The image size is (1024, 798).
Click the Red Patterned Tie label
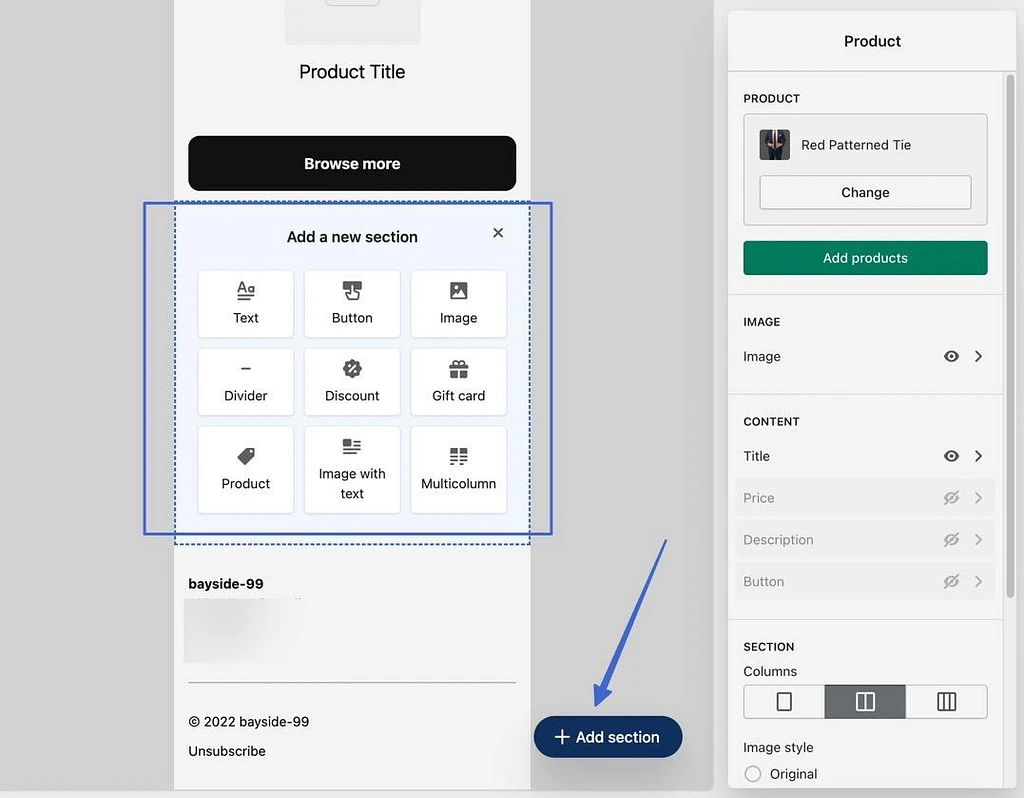click(x=856, y=145)
